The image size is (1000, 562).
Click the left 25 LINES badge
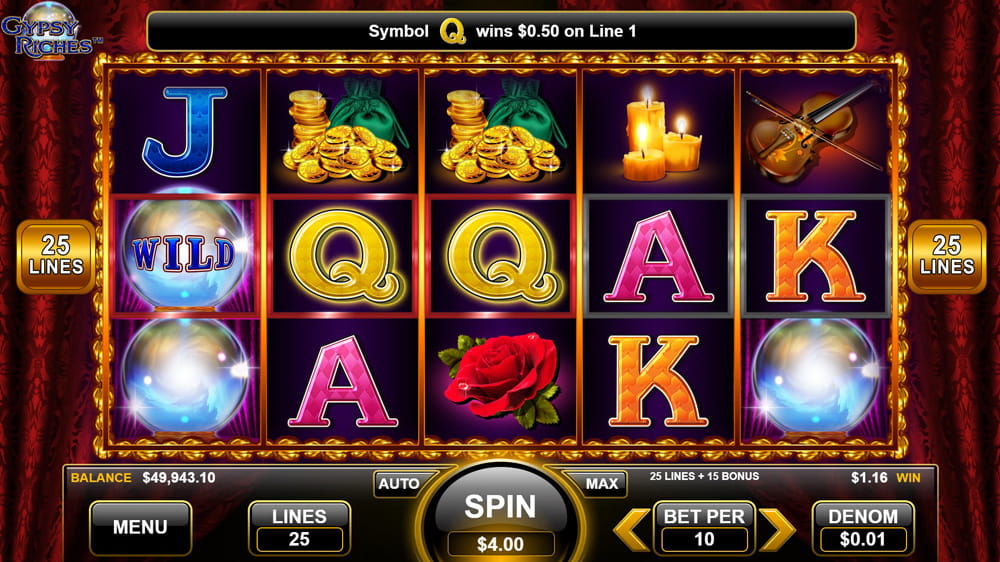(56, 256)
